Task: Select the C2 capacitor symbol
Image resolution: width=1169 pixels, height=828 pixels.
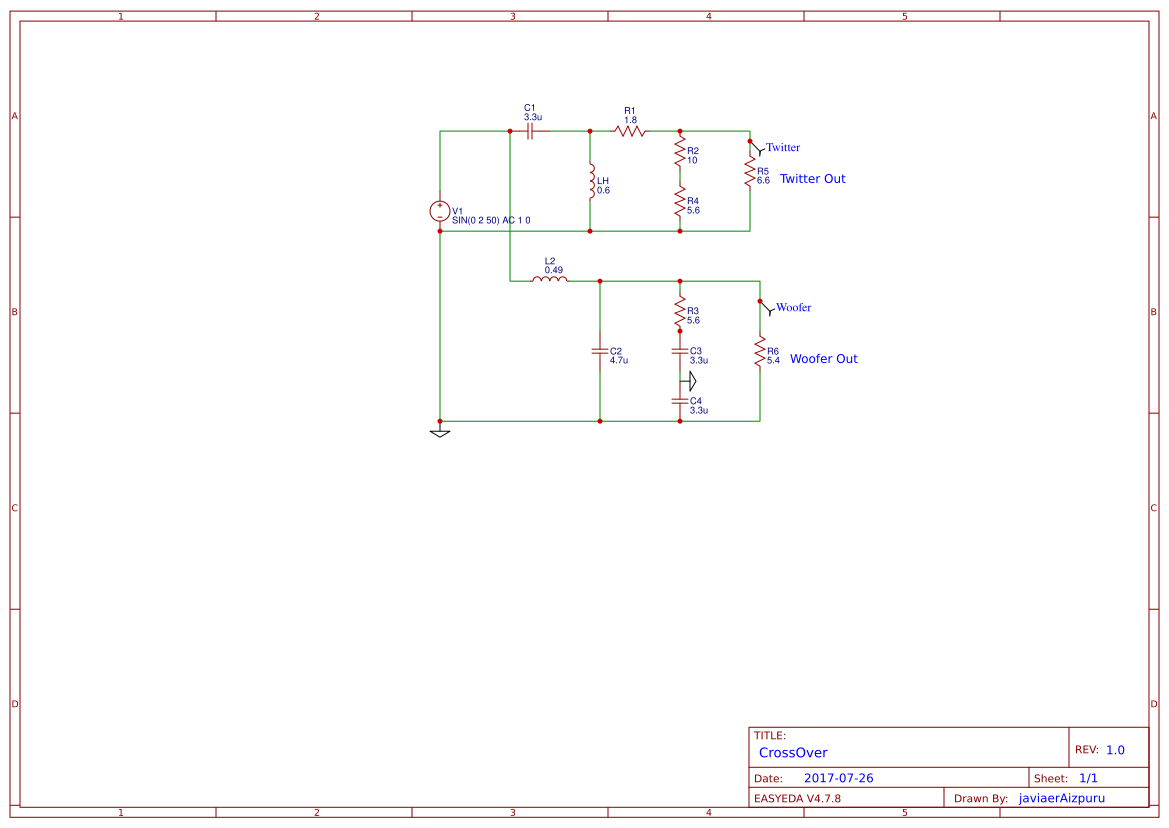Action: click(600, 351)
